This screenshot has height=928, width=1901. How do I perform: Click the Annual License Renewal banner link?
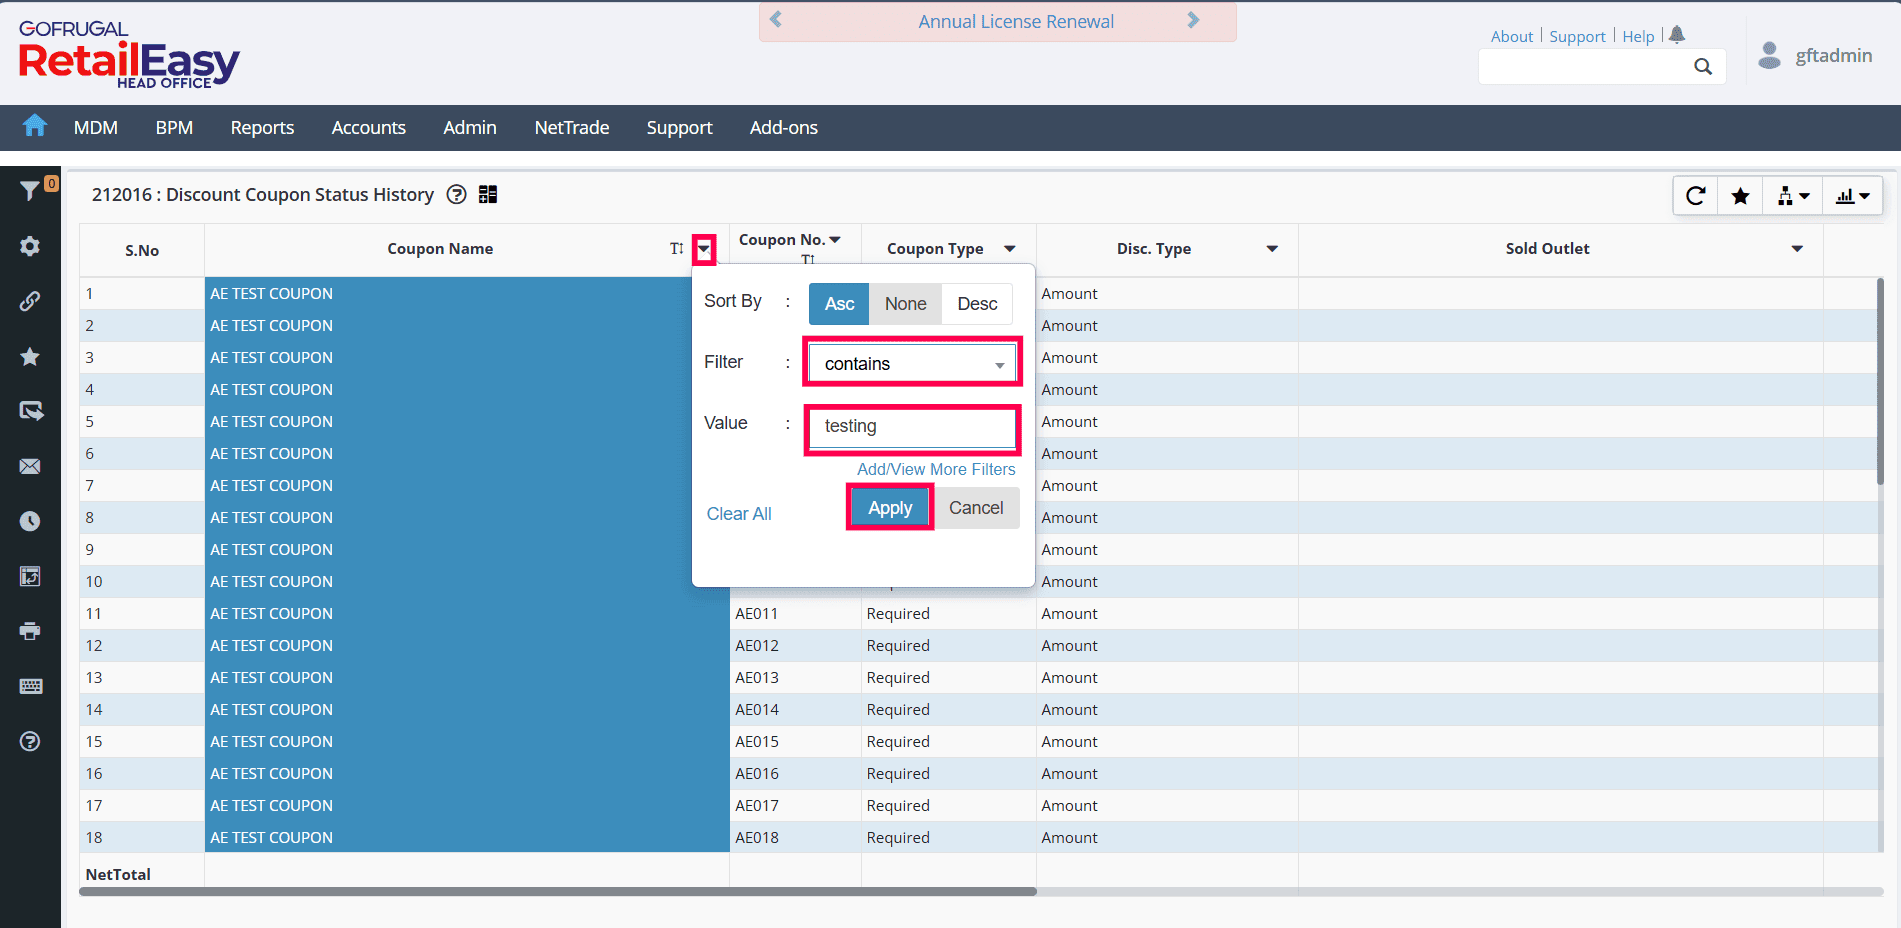click(1016, 21)
